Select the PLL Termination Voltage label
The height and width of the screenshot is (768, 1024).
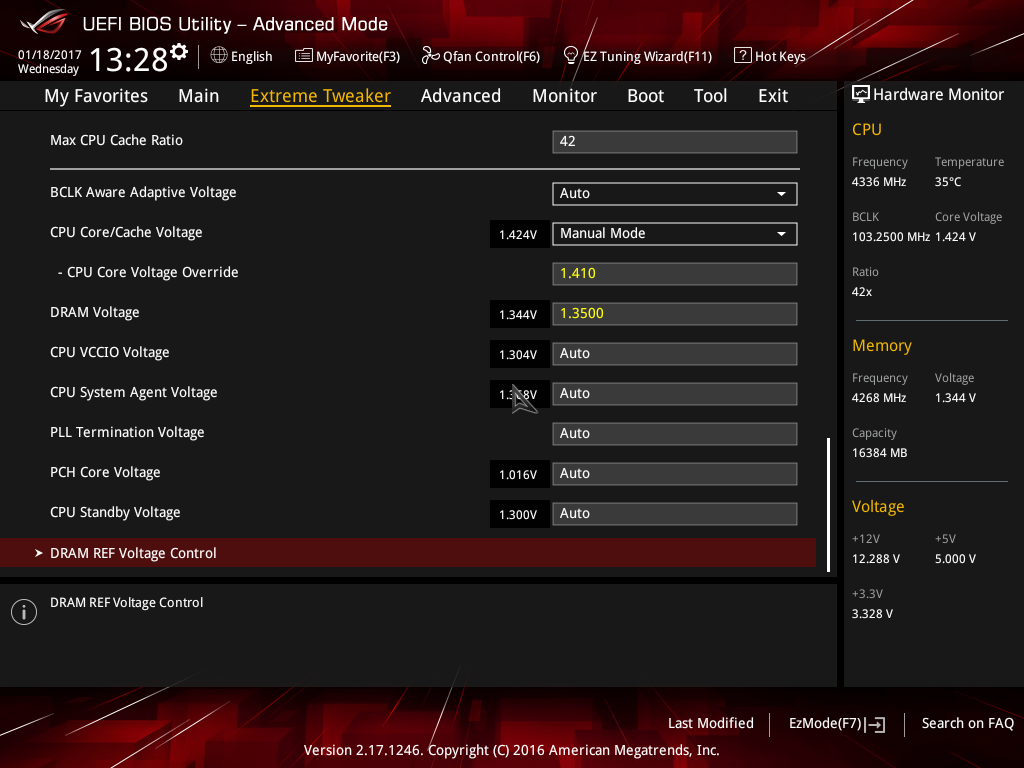click(x=127, y=432)
